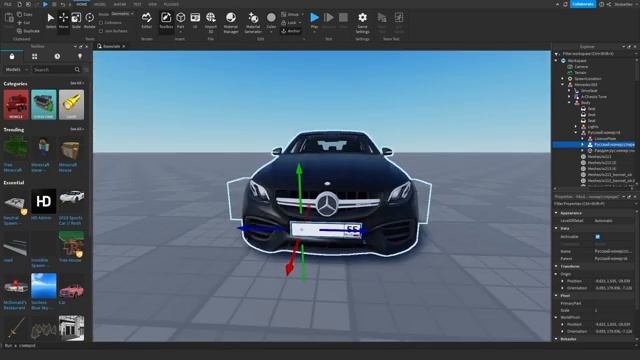
Task: Open the Material Generator
Action: (253, 22)
